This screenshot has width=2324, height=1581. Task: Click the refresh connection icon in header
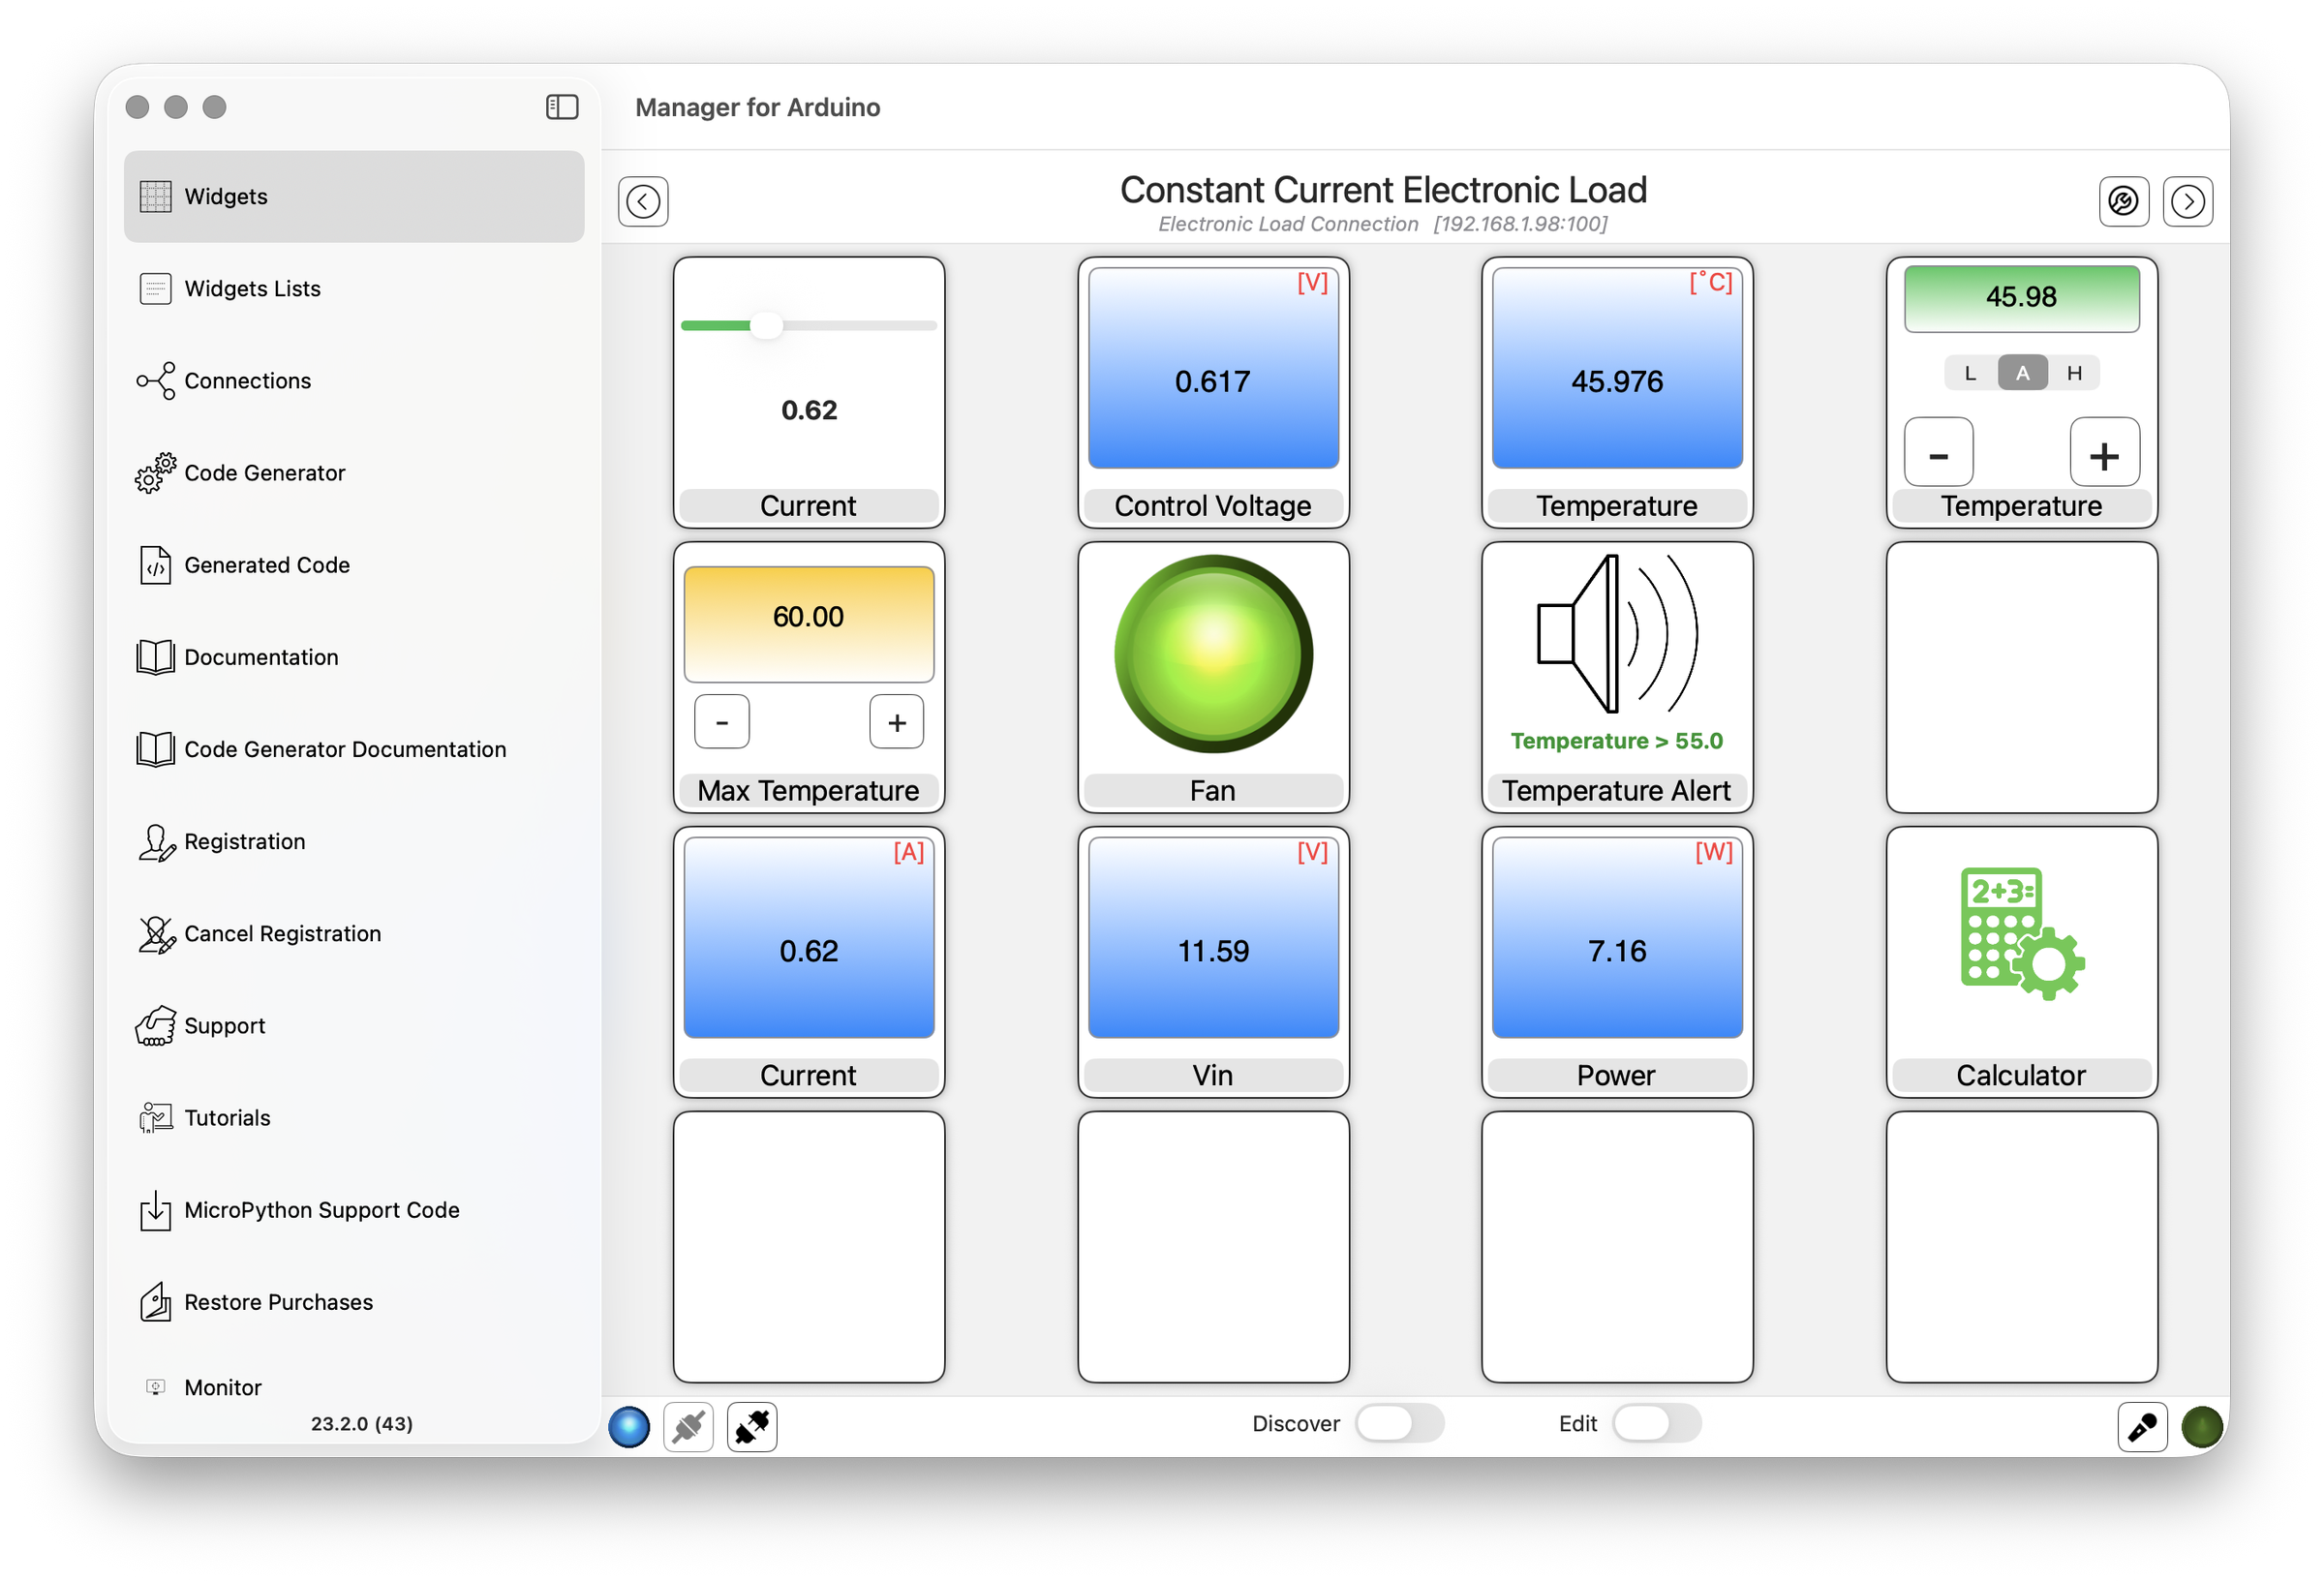2123,201
